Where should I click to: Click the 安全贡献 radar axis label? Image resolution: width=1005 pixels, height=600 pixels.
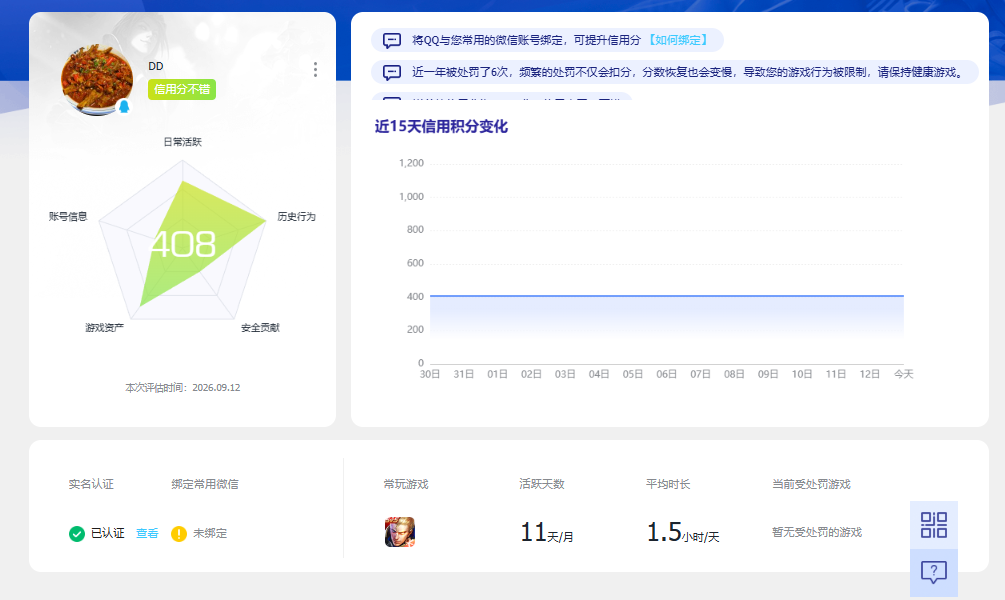(260, 328)
